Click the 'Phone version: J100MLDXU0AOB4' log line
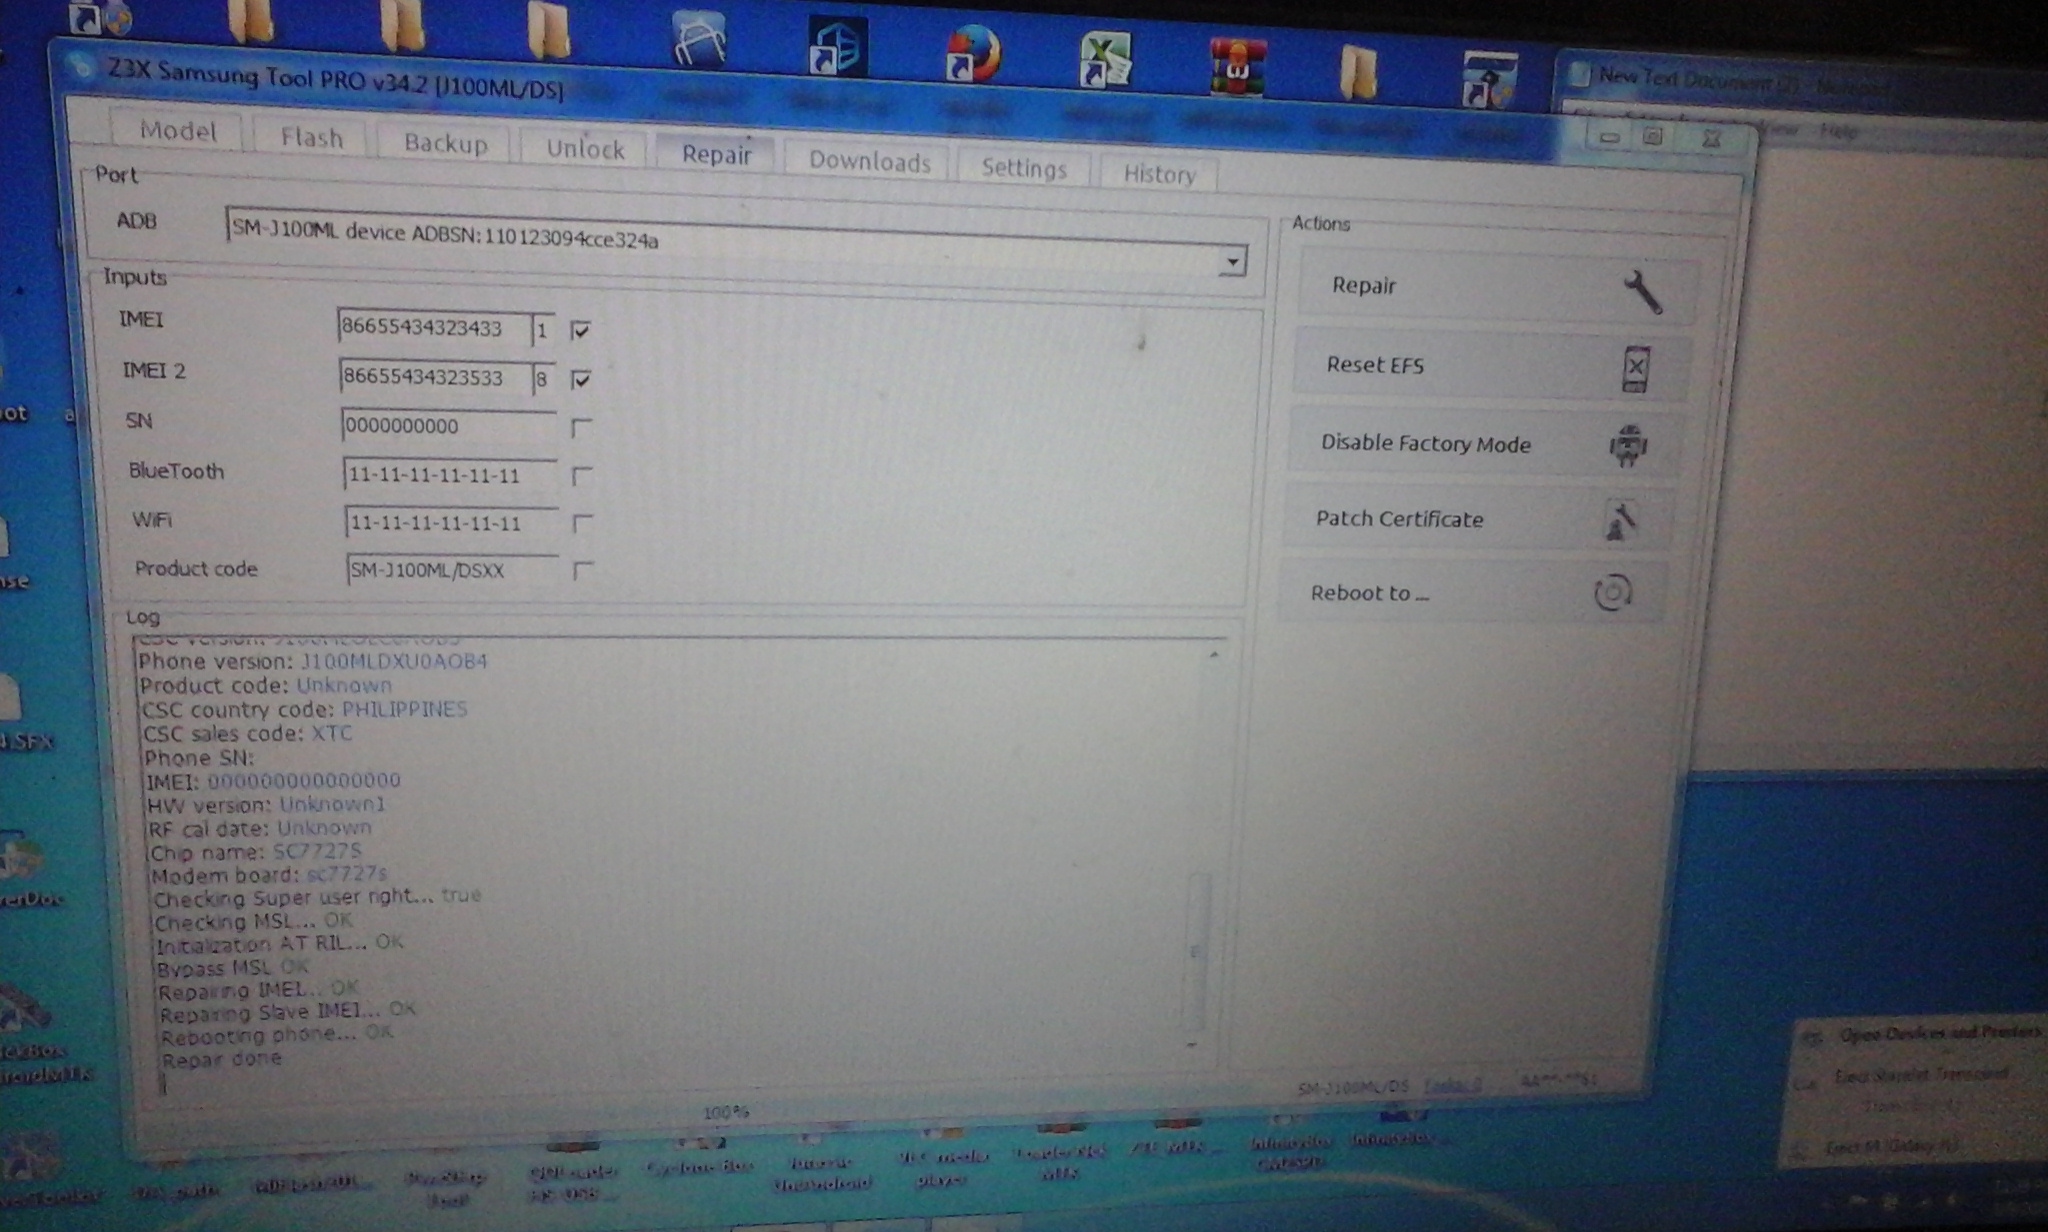 (x=313, y=662)
